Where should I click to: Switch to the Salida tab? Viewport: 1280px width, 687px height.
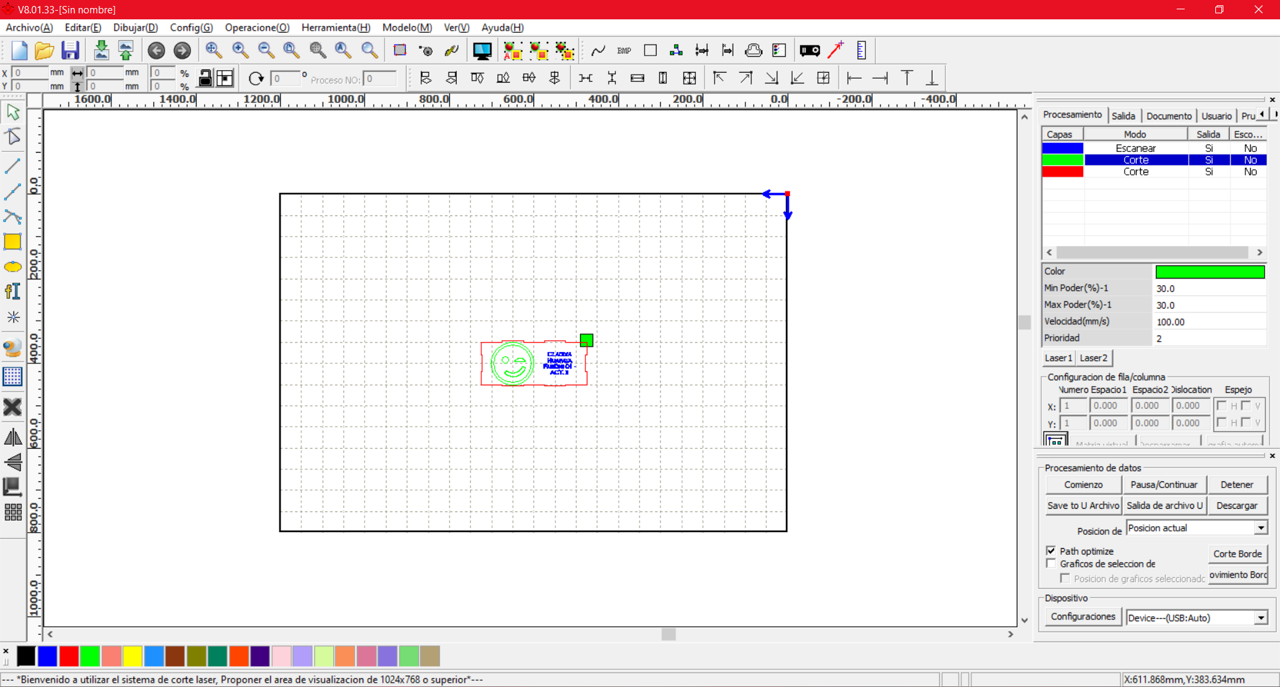pyautogui.click(x=1123, y=116)
